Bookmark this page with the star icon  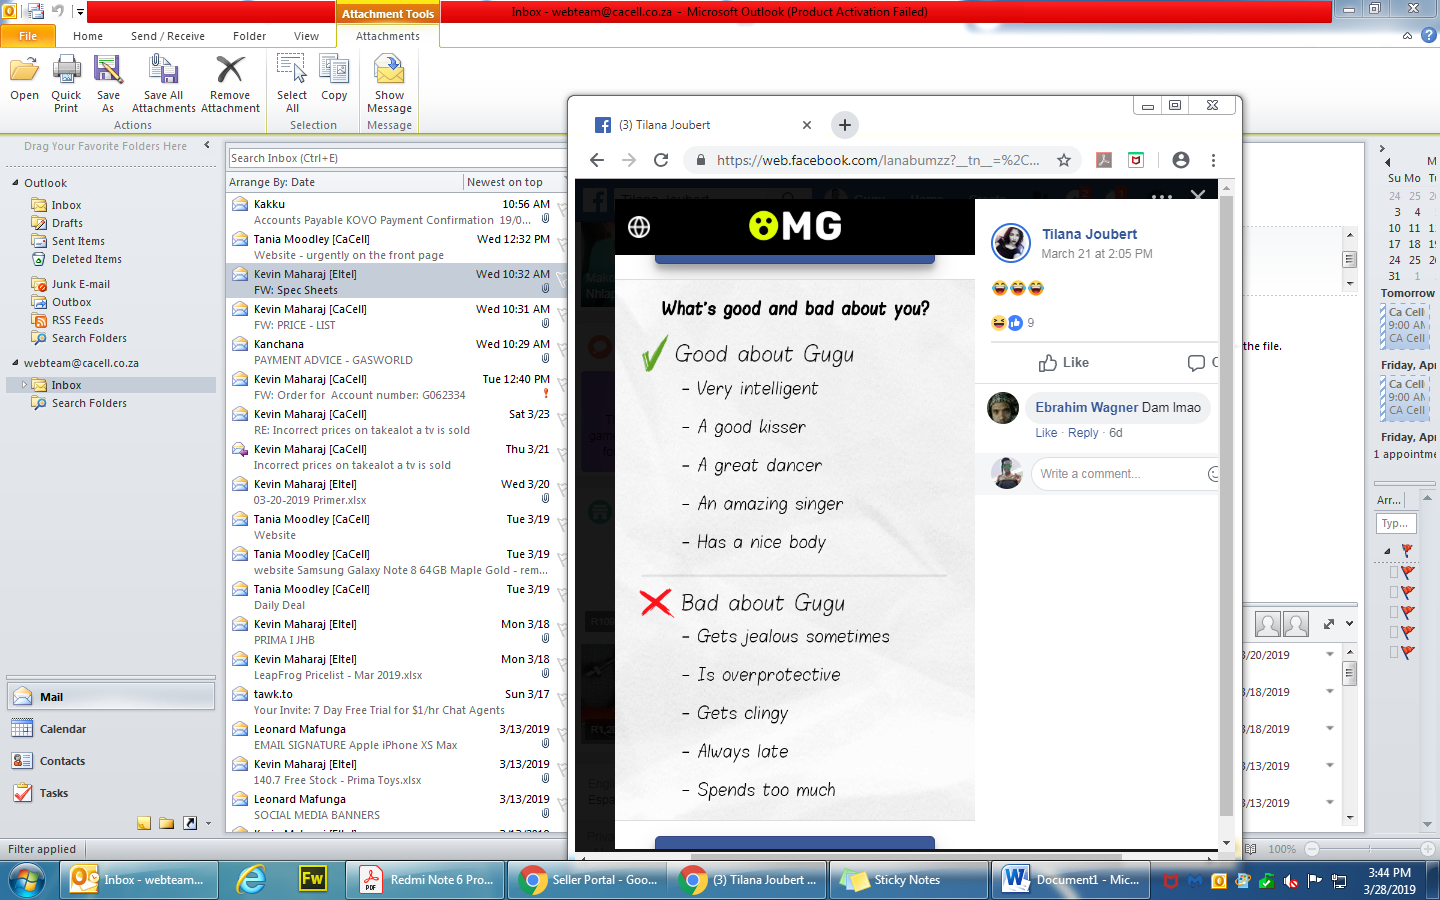[1064, 160]
